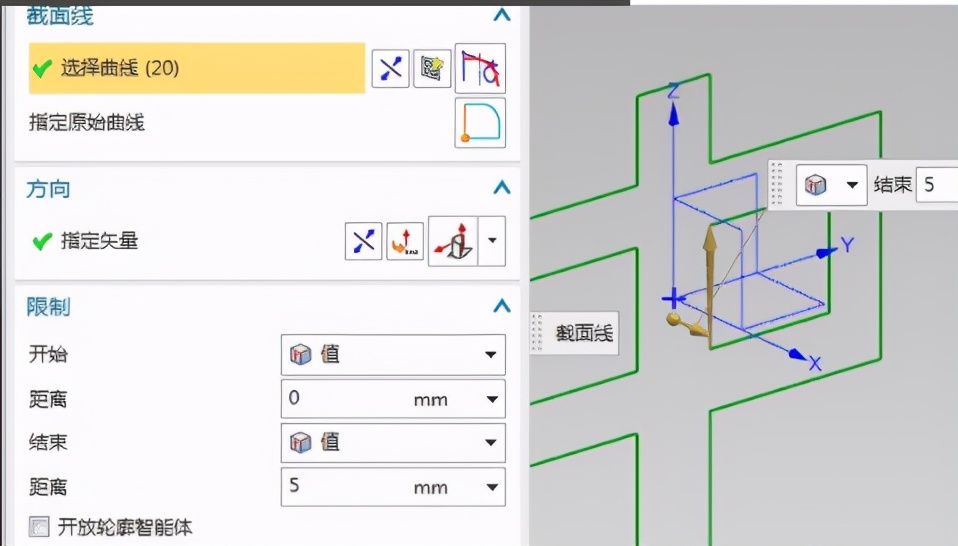The height and width of the screenshot is (546, 958).
Task: Open the end 距离 dropdown arrow
Action: [x=492, y=487]
